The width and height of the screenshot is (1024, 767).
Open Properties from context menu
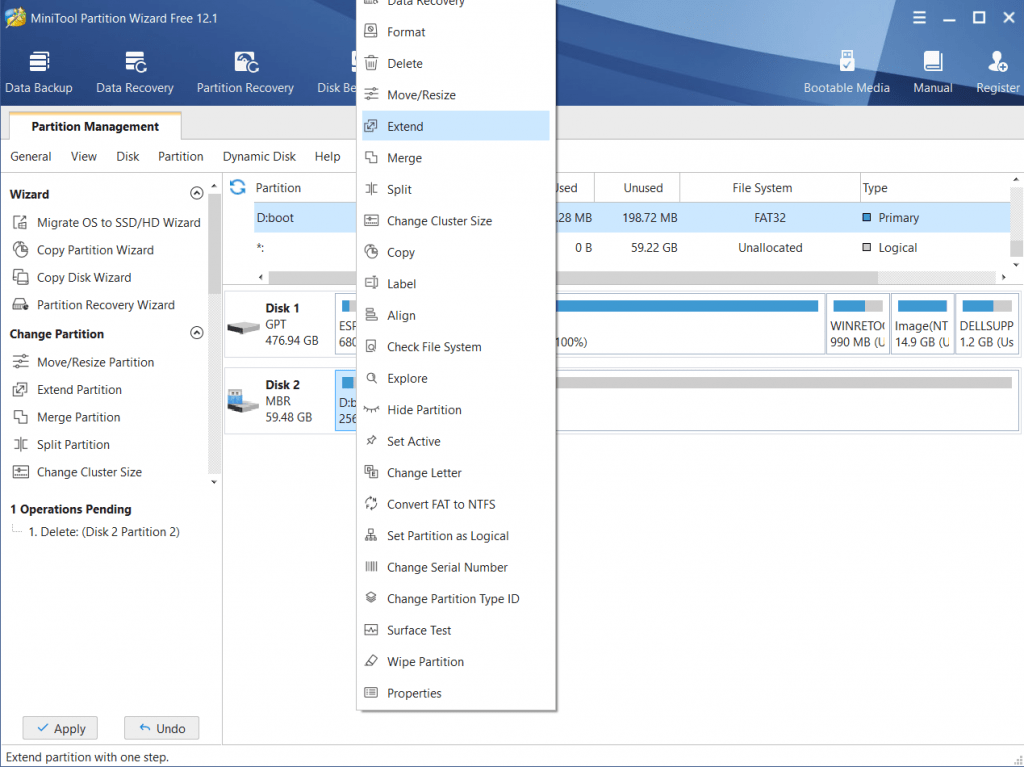456,693
